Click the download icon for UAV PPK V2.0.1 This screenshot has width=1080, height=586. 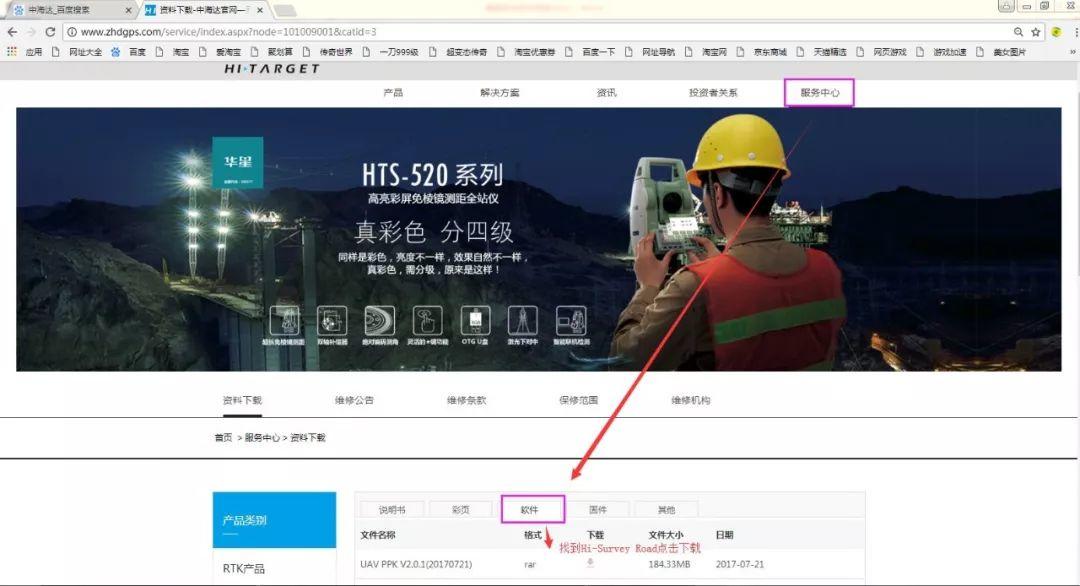(x=589, y=564)
